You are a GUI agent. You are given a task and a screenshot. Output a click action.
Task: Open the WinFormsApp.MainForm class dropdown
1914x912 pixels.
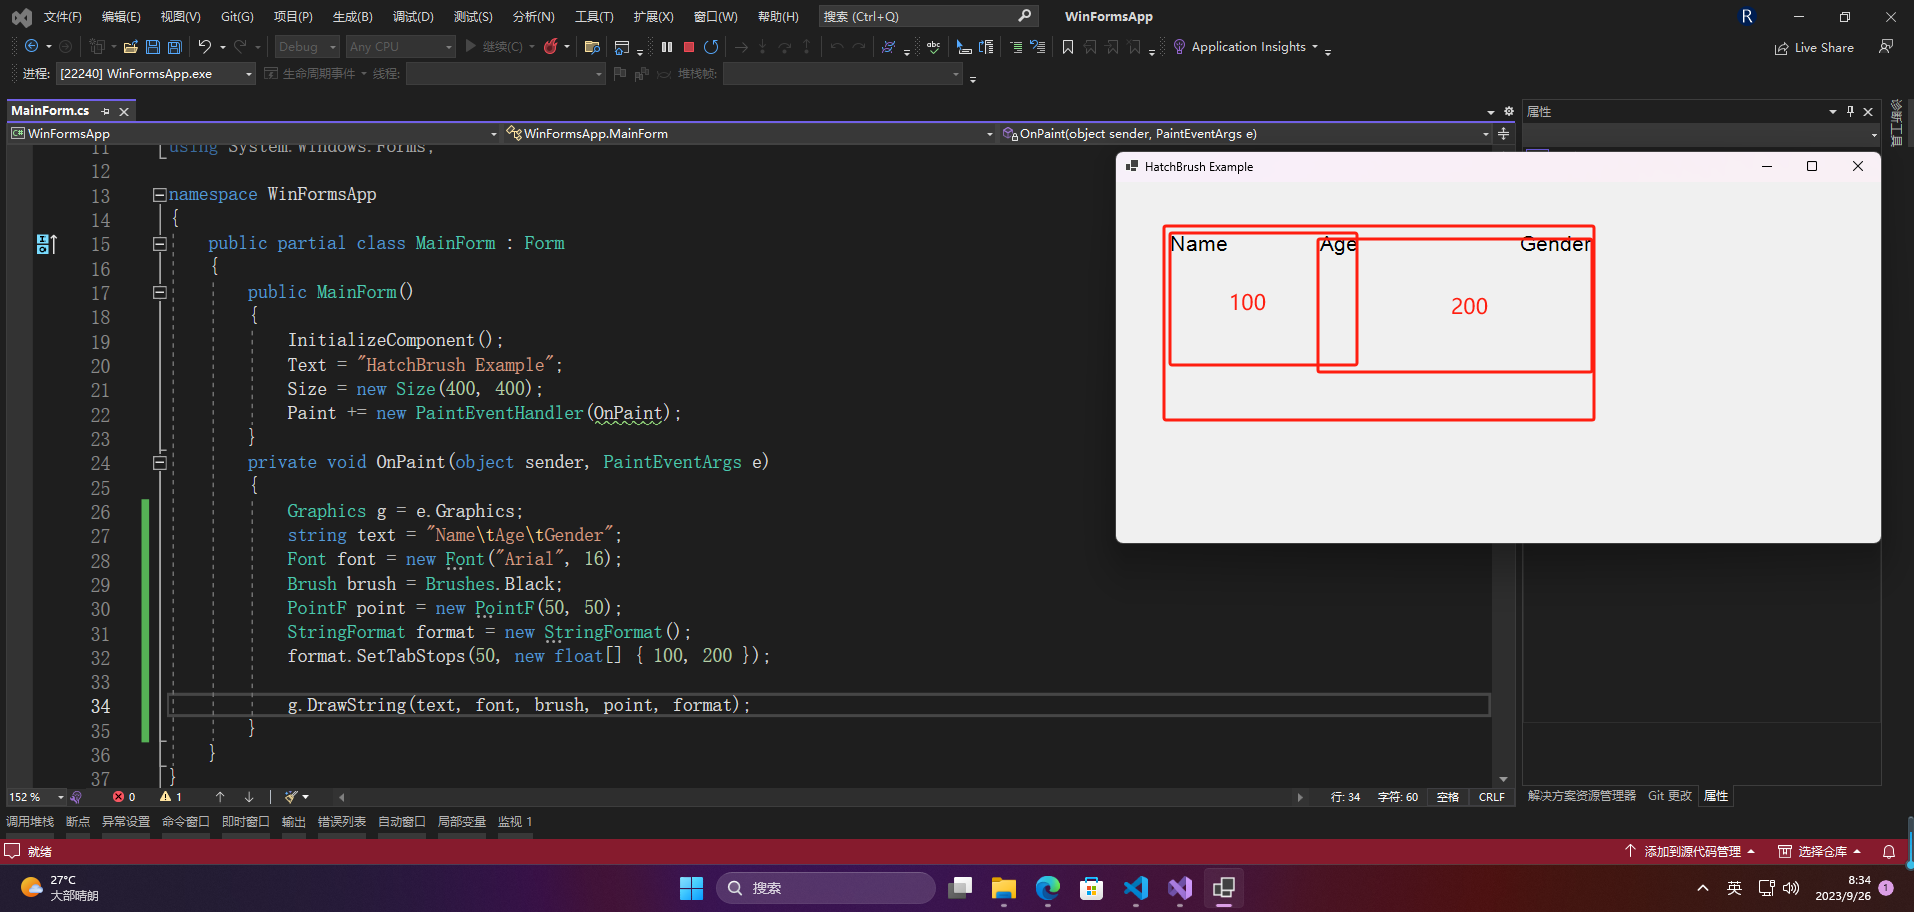coord(749,134)
